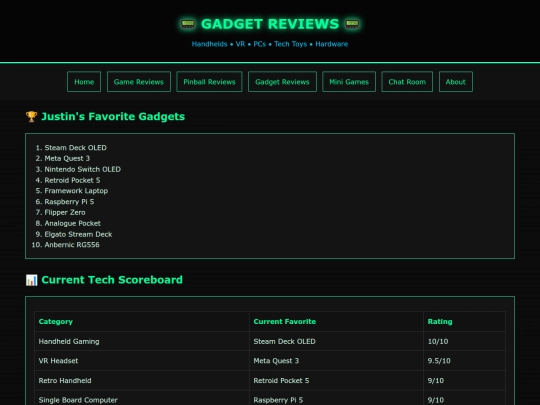
Task: Select list item 'Retroid Pocket 5'
Action: tap(72, 180)
